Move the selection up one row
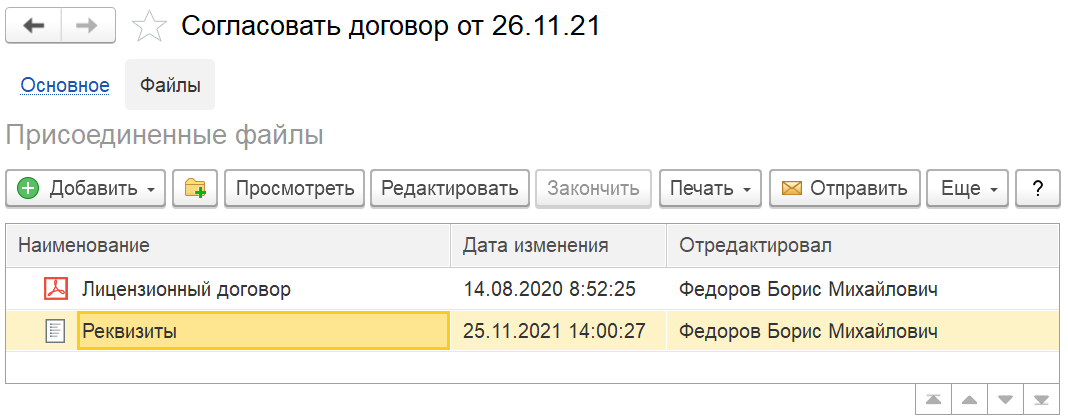 (x=969, y=400)
